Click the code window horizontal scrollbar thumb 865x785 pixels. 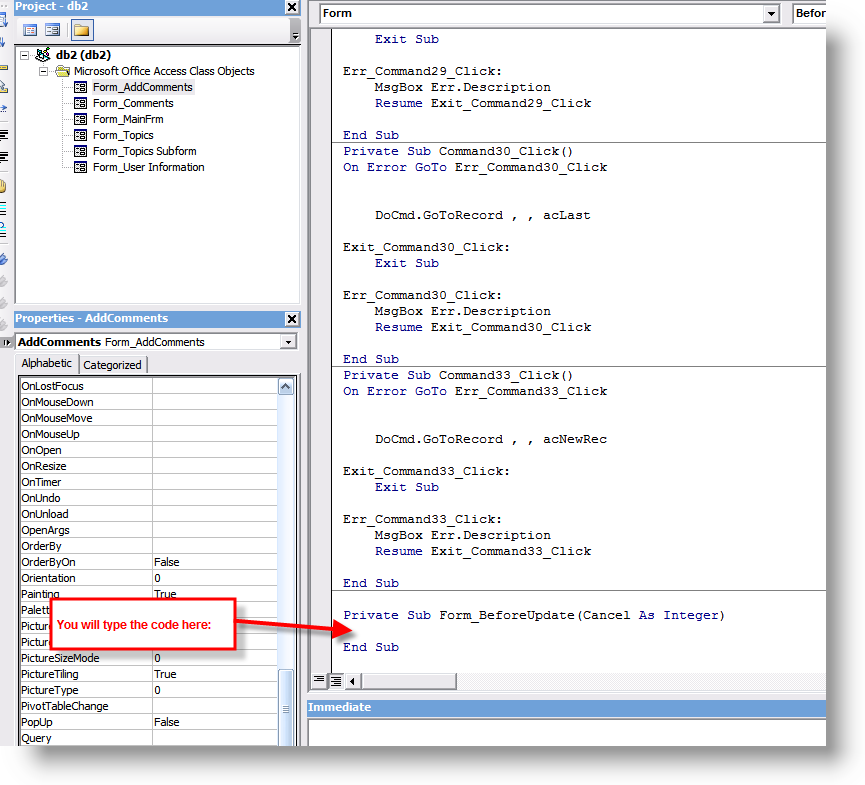tap(409, 681)
